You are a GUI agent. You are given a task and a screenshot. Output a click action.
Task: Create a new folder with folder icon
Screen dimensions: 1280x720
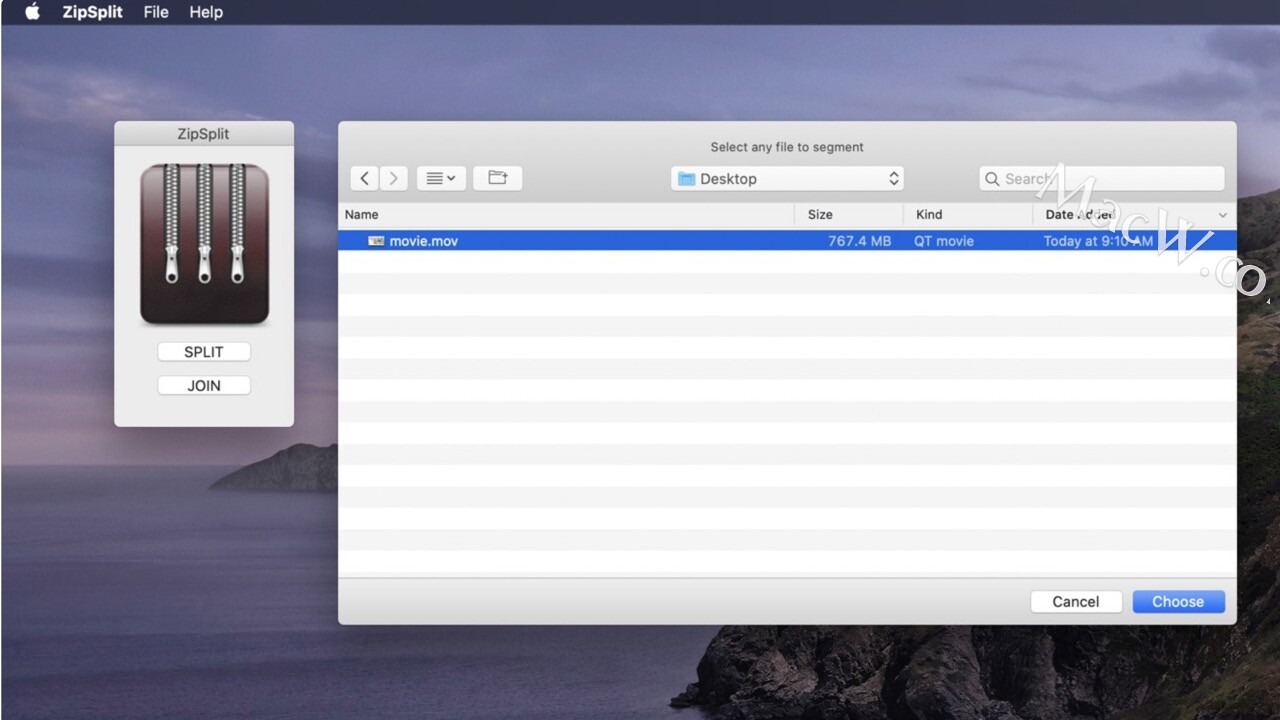coord(498,178)
